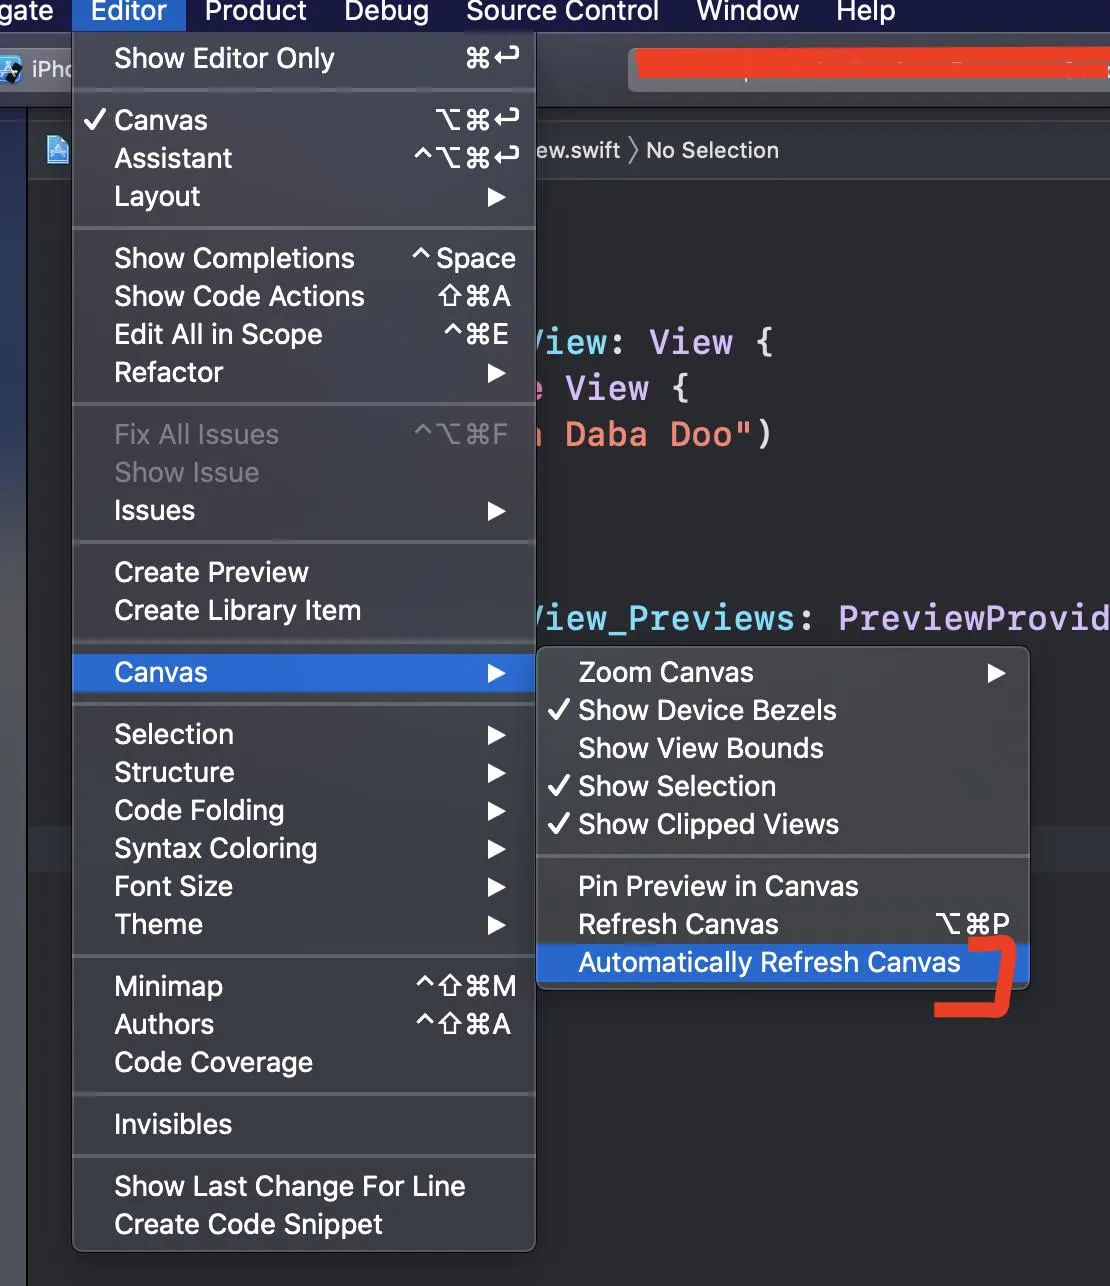This screenshot has height=1286, width=1110.
Task: Select Automatically Refresh Canvas
Action: coord(768,962)
